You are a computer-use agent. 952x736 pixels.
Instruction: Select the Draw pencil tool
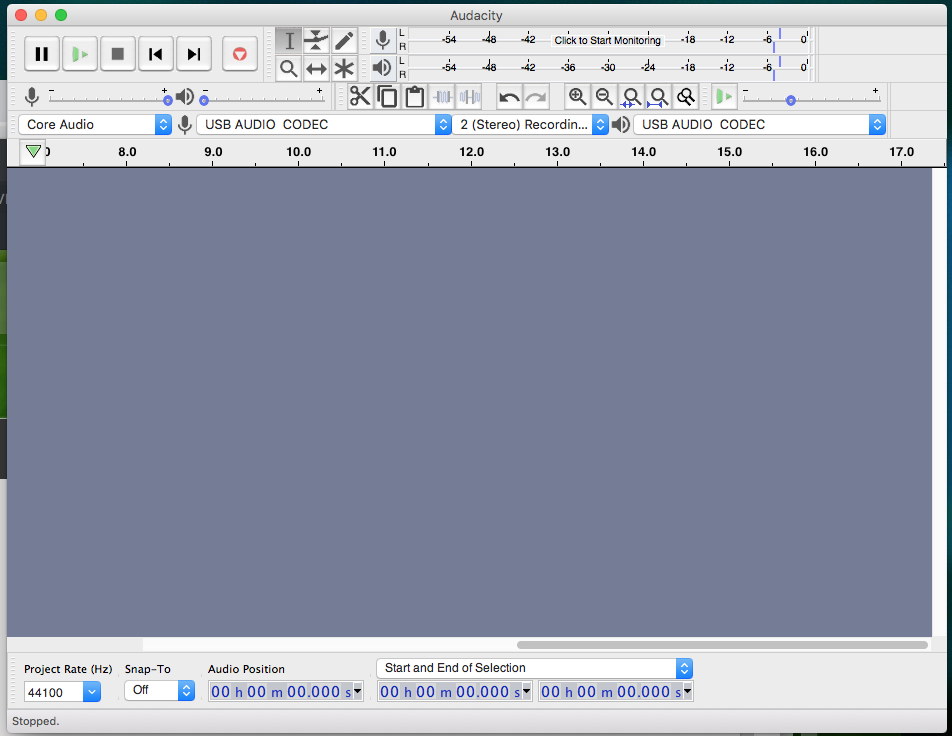tap(344, 41)
